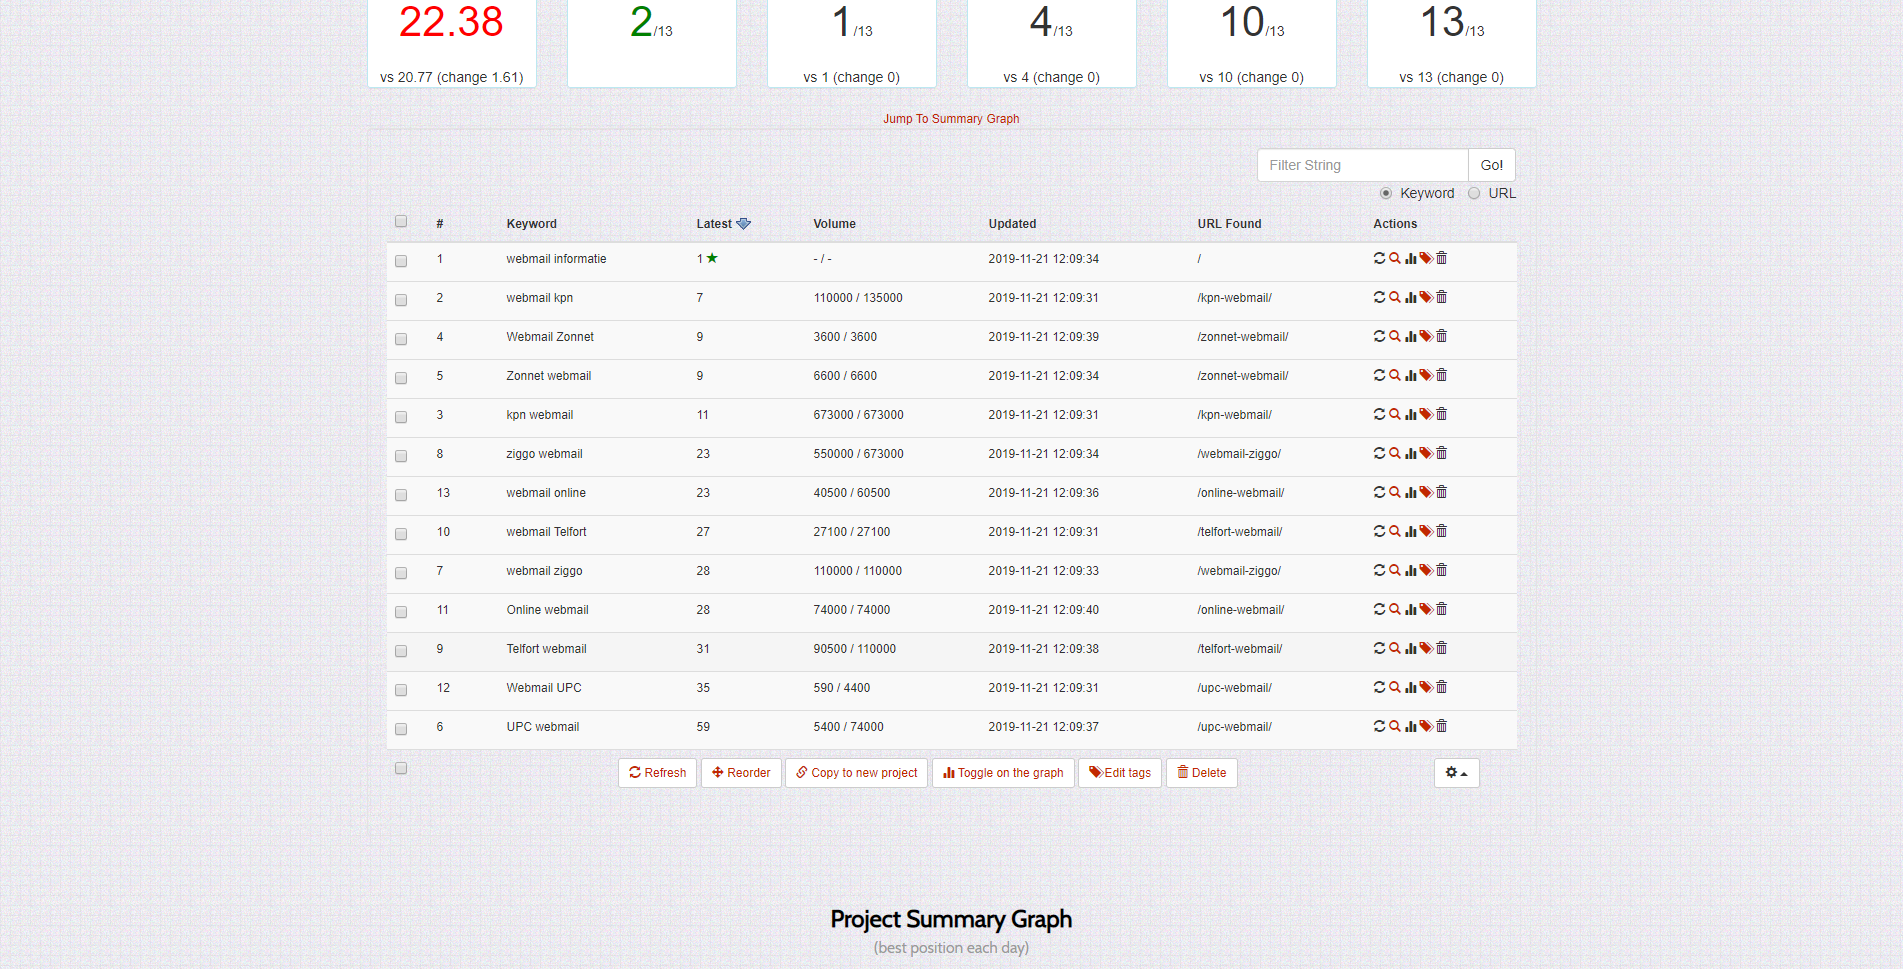Click the '/webmail-ziggo/' URL of 'ziggo webmail'
This screenshot has width=1903, height=969.
coord(1239,454)
